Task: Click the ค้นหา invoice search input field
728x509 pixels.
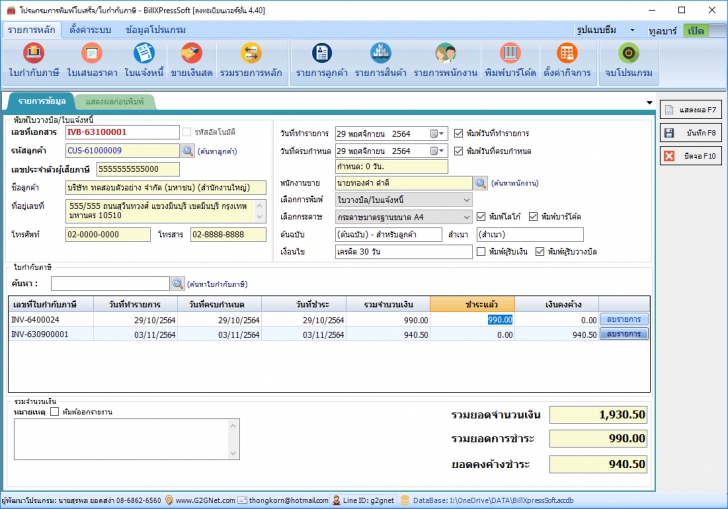Action: click(110, 284)
